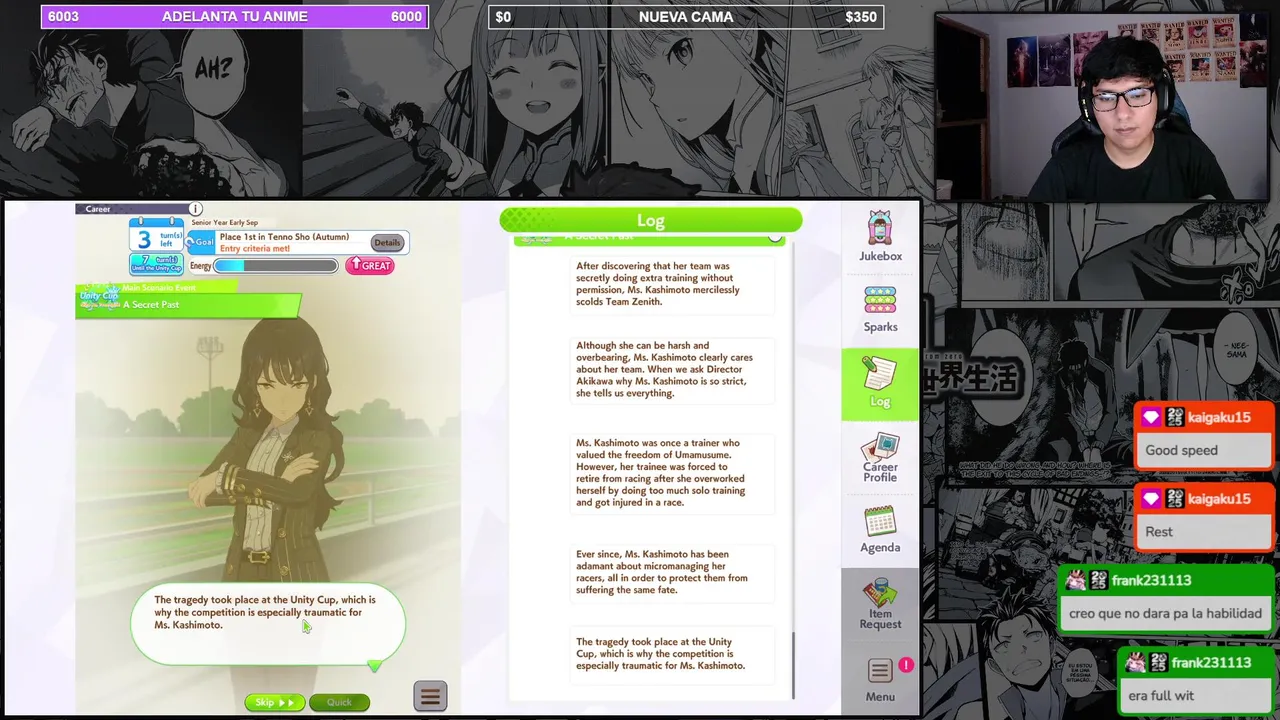Open the Career Profile panel
Screen dimensions: 1280x720
point(880,458)
